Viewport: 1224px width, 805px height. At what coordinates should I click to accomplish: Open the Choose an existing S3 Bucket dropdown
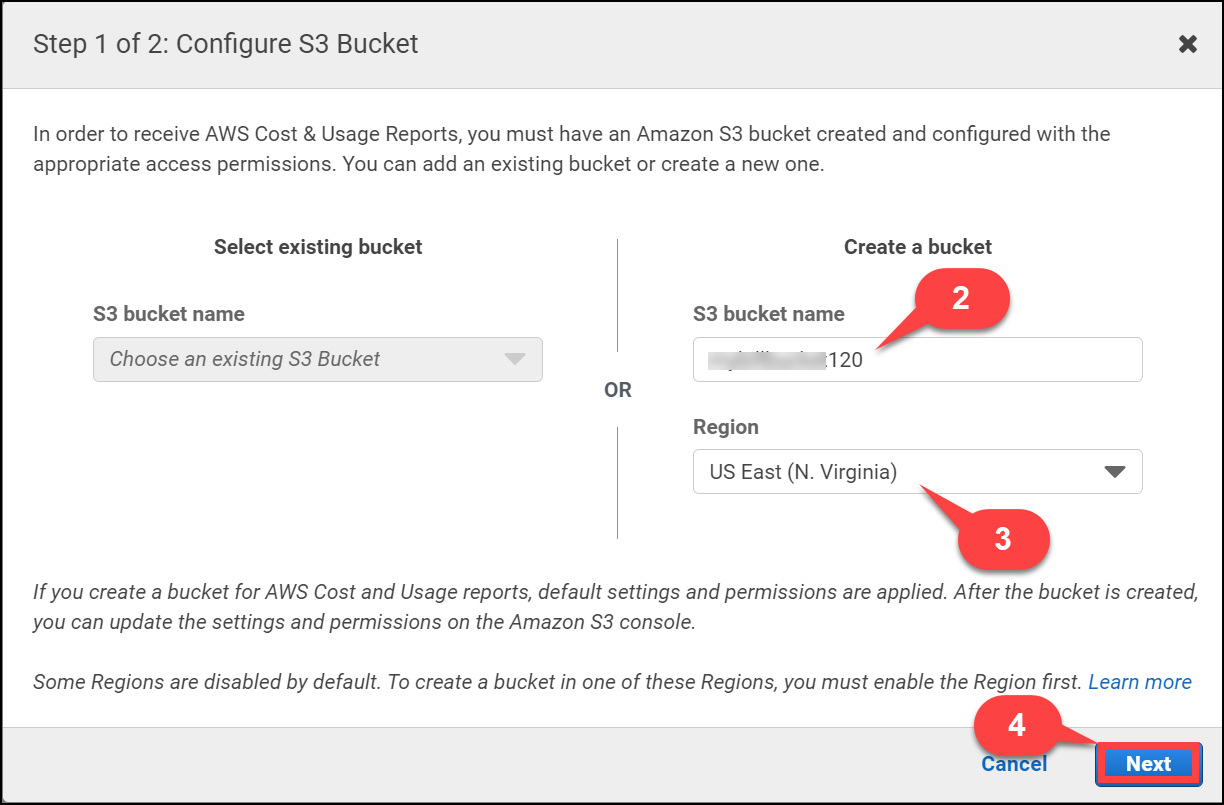tap(318, 359)
